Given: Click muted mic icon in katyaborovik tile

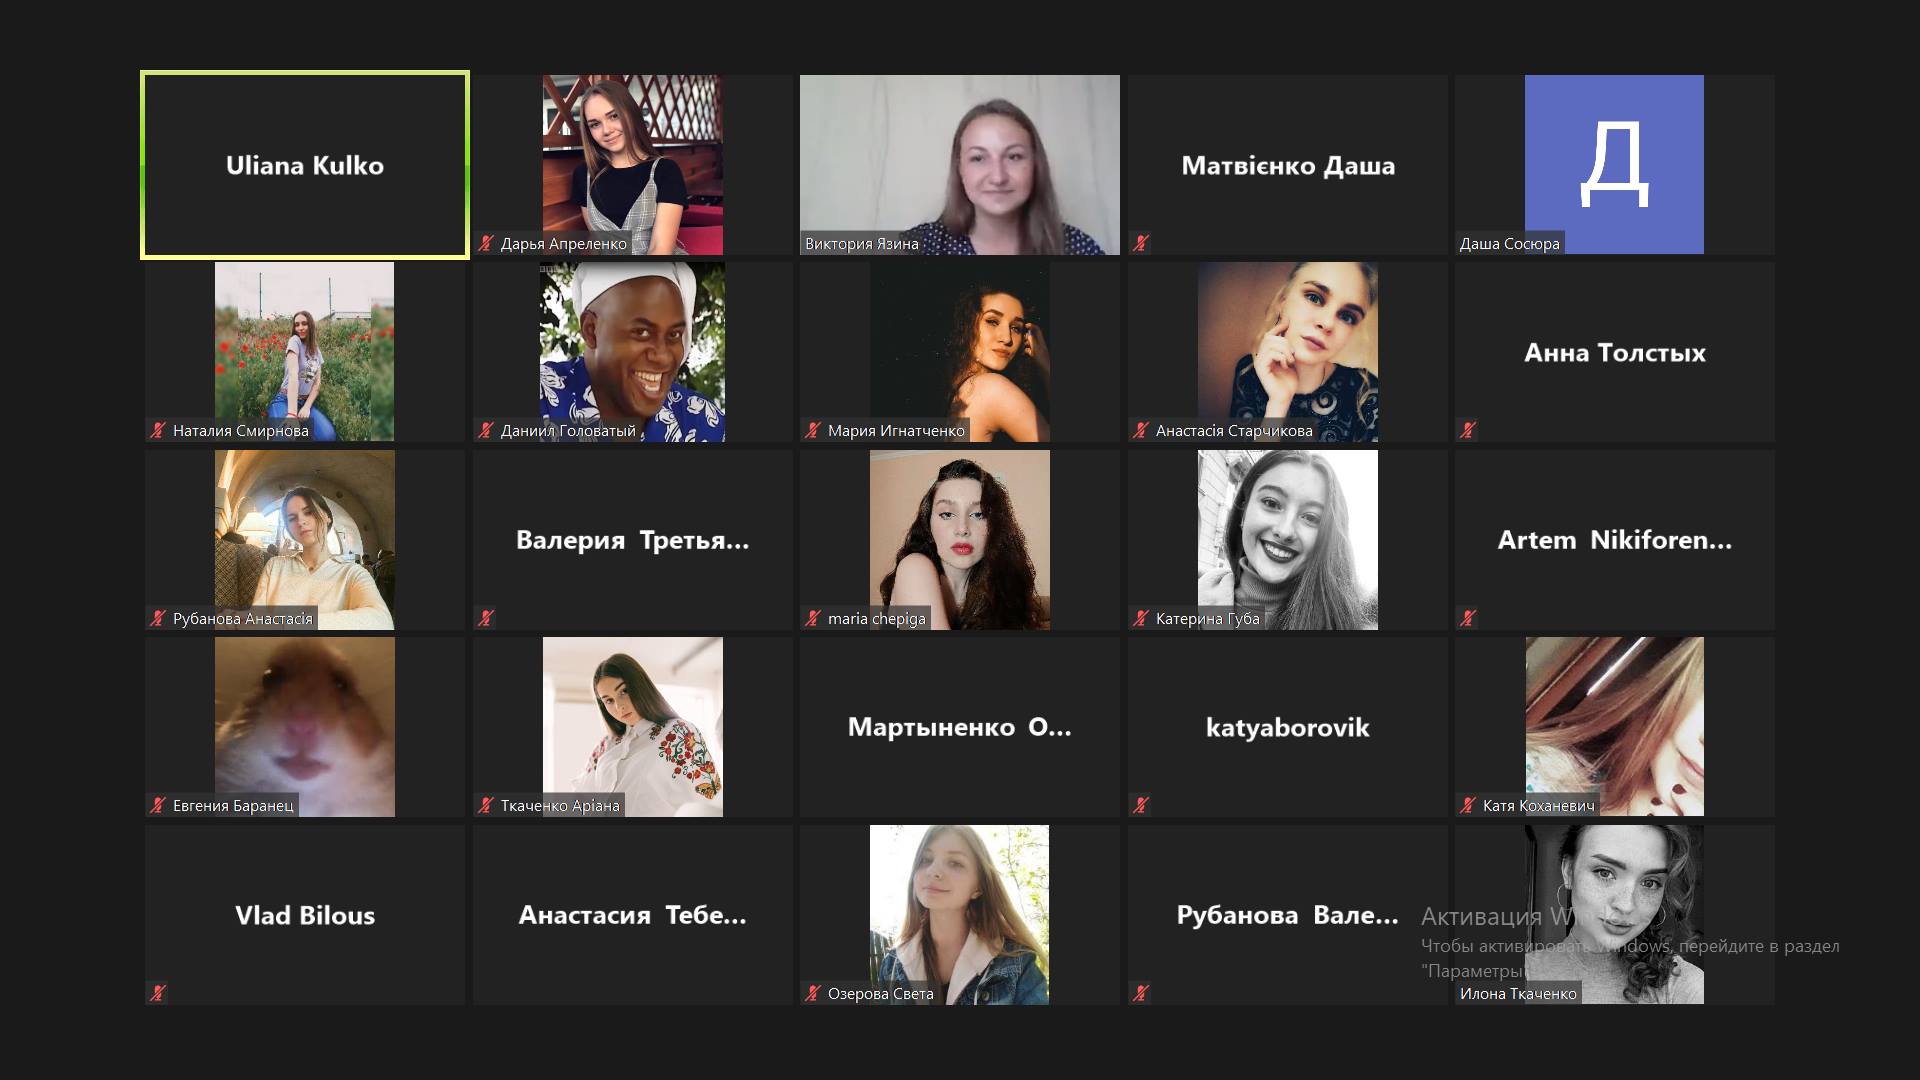Looking at the screenshot, I should tap(1141, 805).
